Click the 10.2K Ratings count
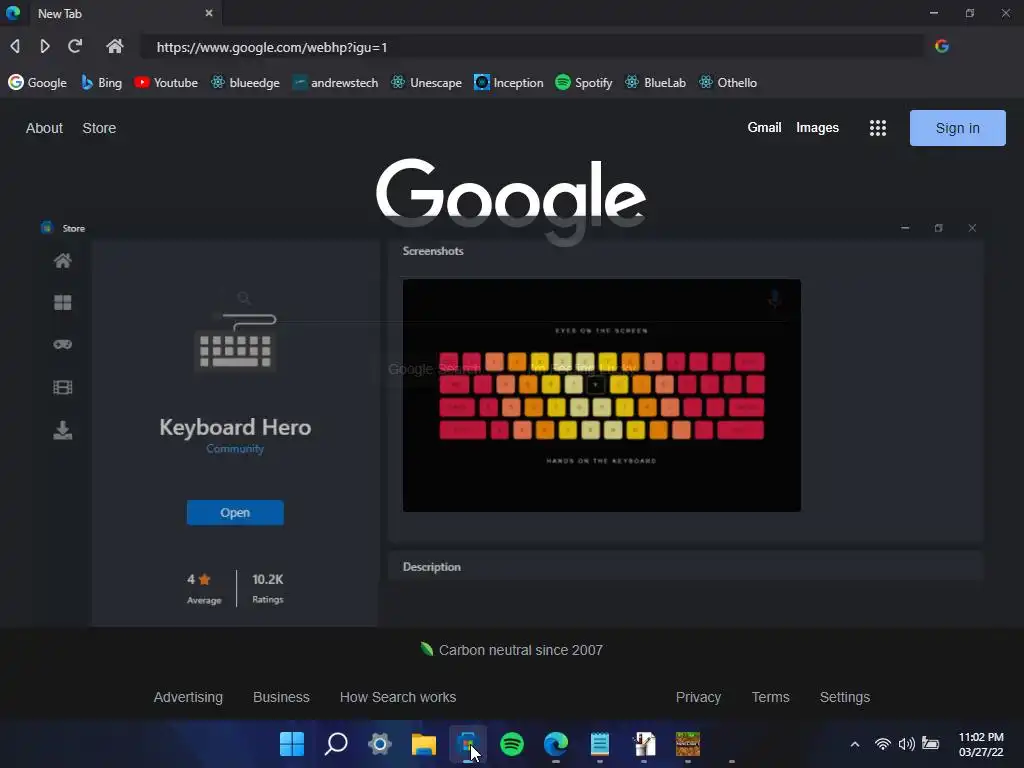1024x768 pixels. click(x=268, y=588)
